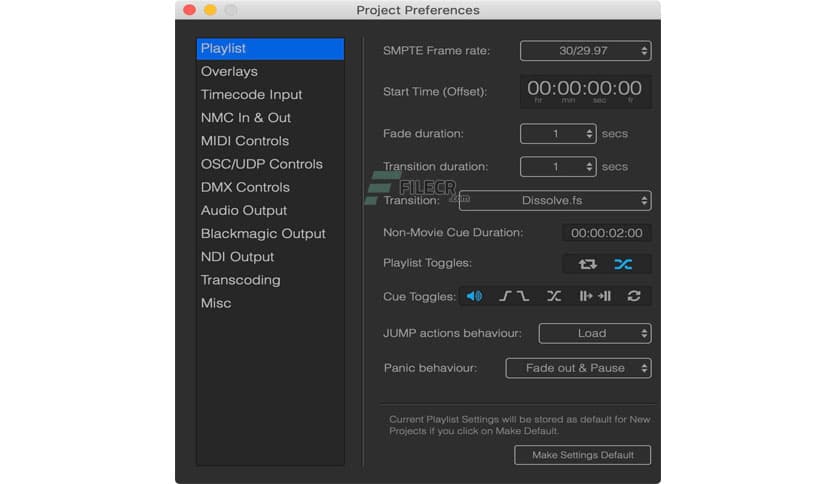Open SMPTE Frame rate dropdown
This screenshot has height=484, width=836.
[585, 50]
